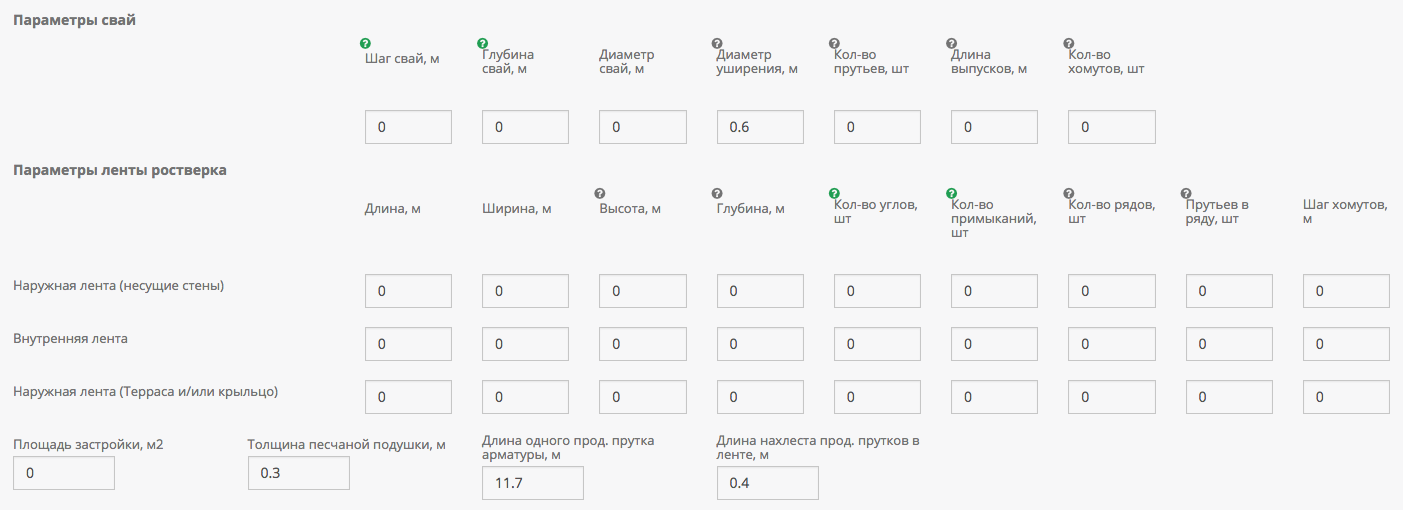Screen dimensions: 1403x510
Task: Click Кол-во хомутов input in Параметры свай
Action: coord(1111,127)
